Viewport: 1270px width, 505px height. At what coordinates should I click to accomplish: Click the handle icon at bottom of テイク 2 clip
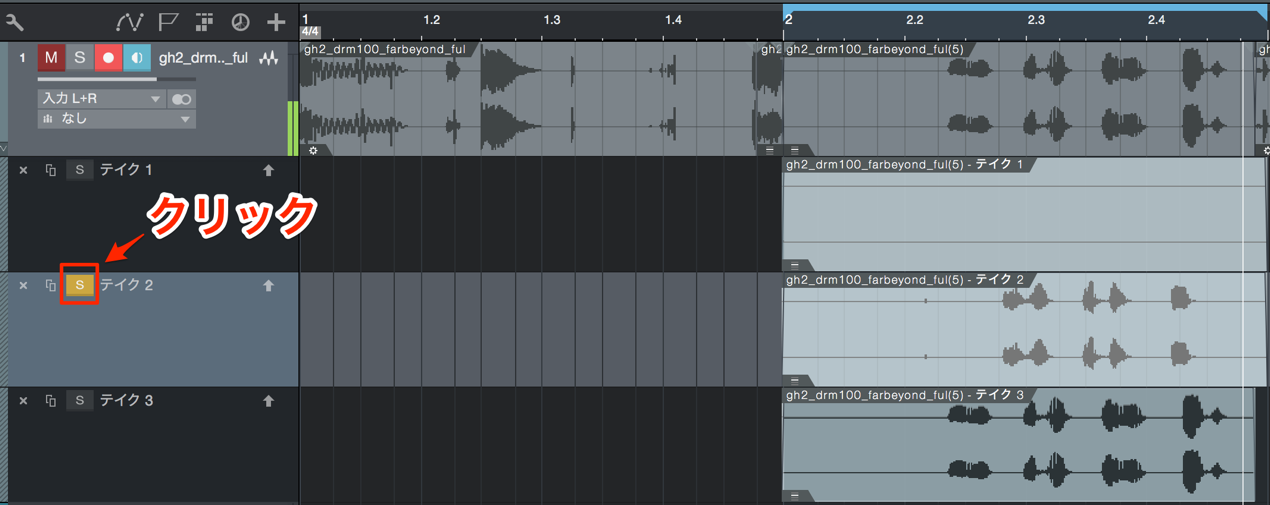click(795, 380)
